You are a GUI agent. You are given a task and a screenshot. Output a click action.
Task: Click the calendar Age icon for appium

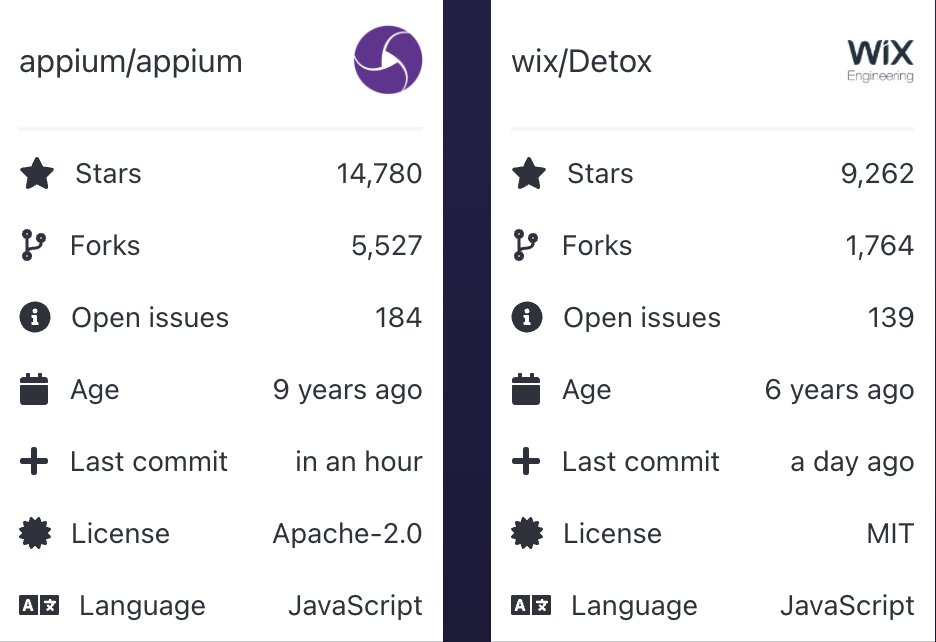pos(34,389)
